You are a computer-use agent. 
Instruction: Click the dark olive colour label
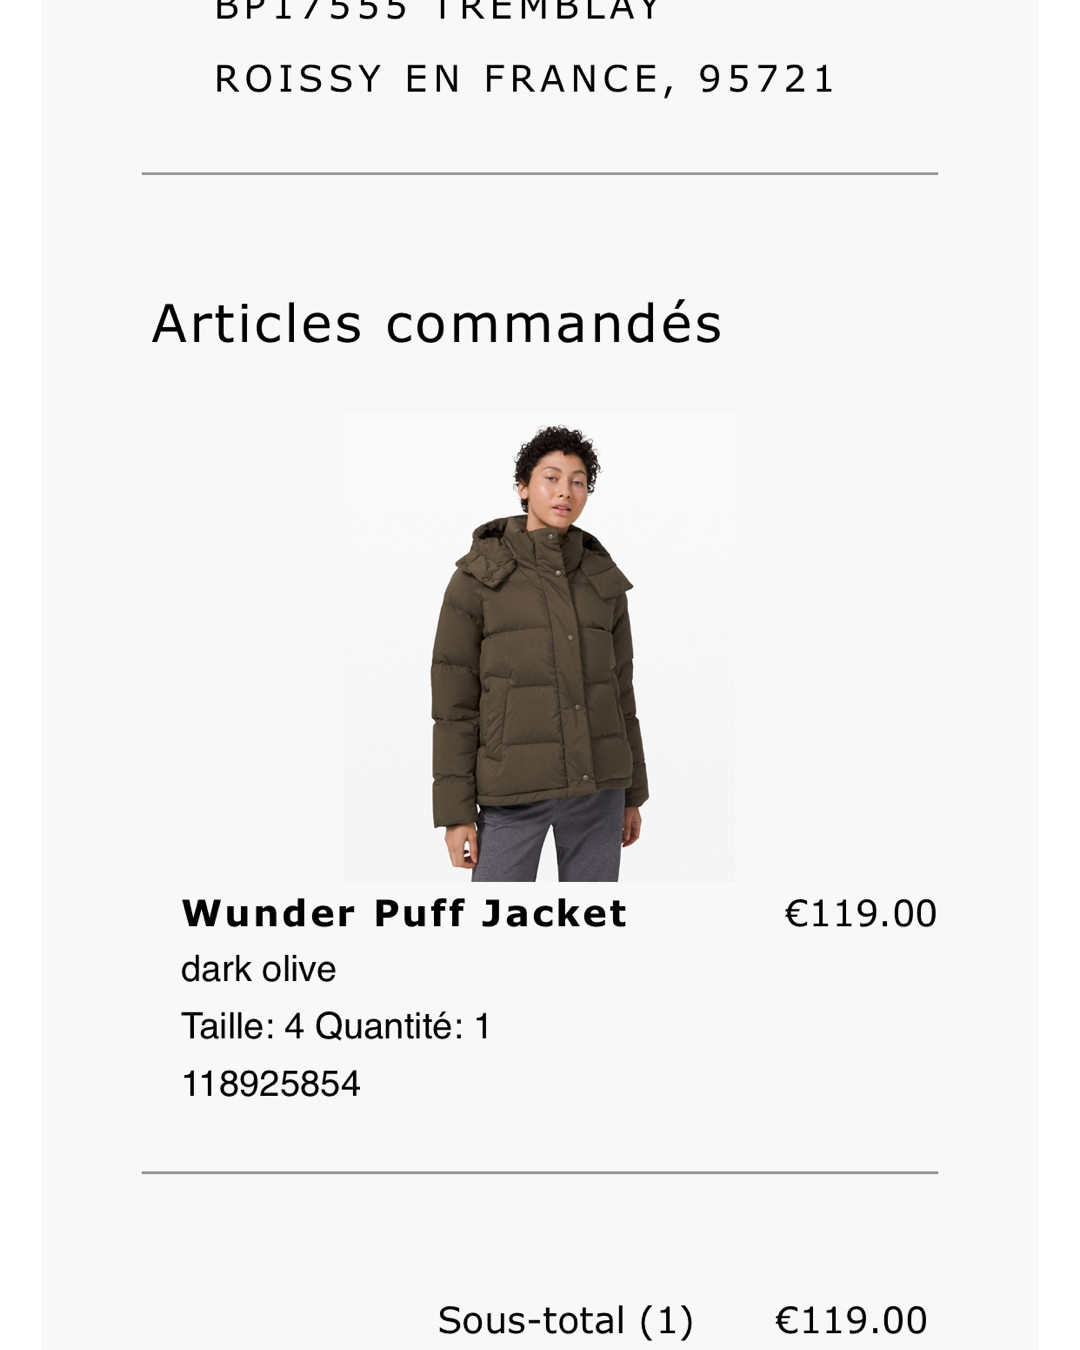pos(259,969)
